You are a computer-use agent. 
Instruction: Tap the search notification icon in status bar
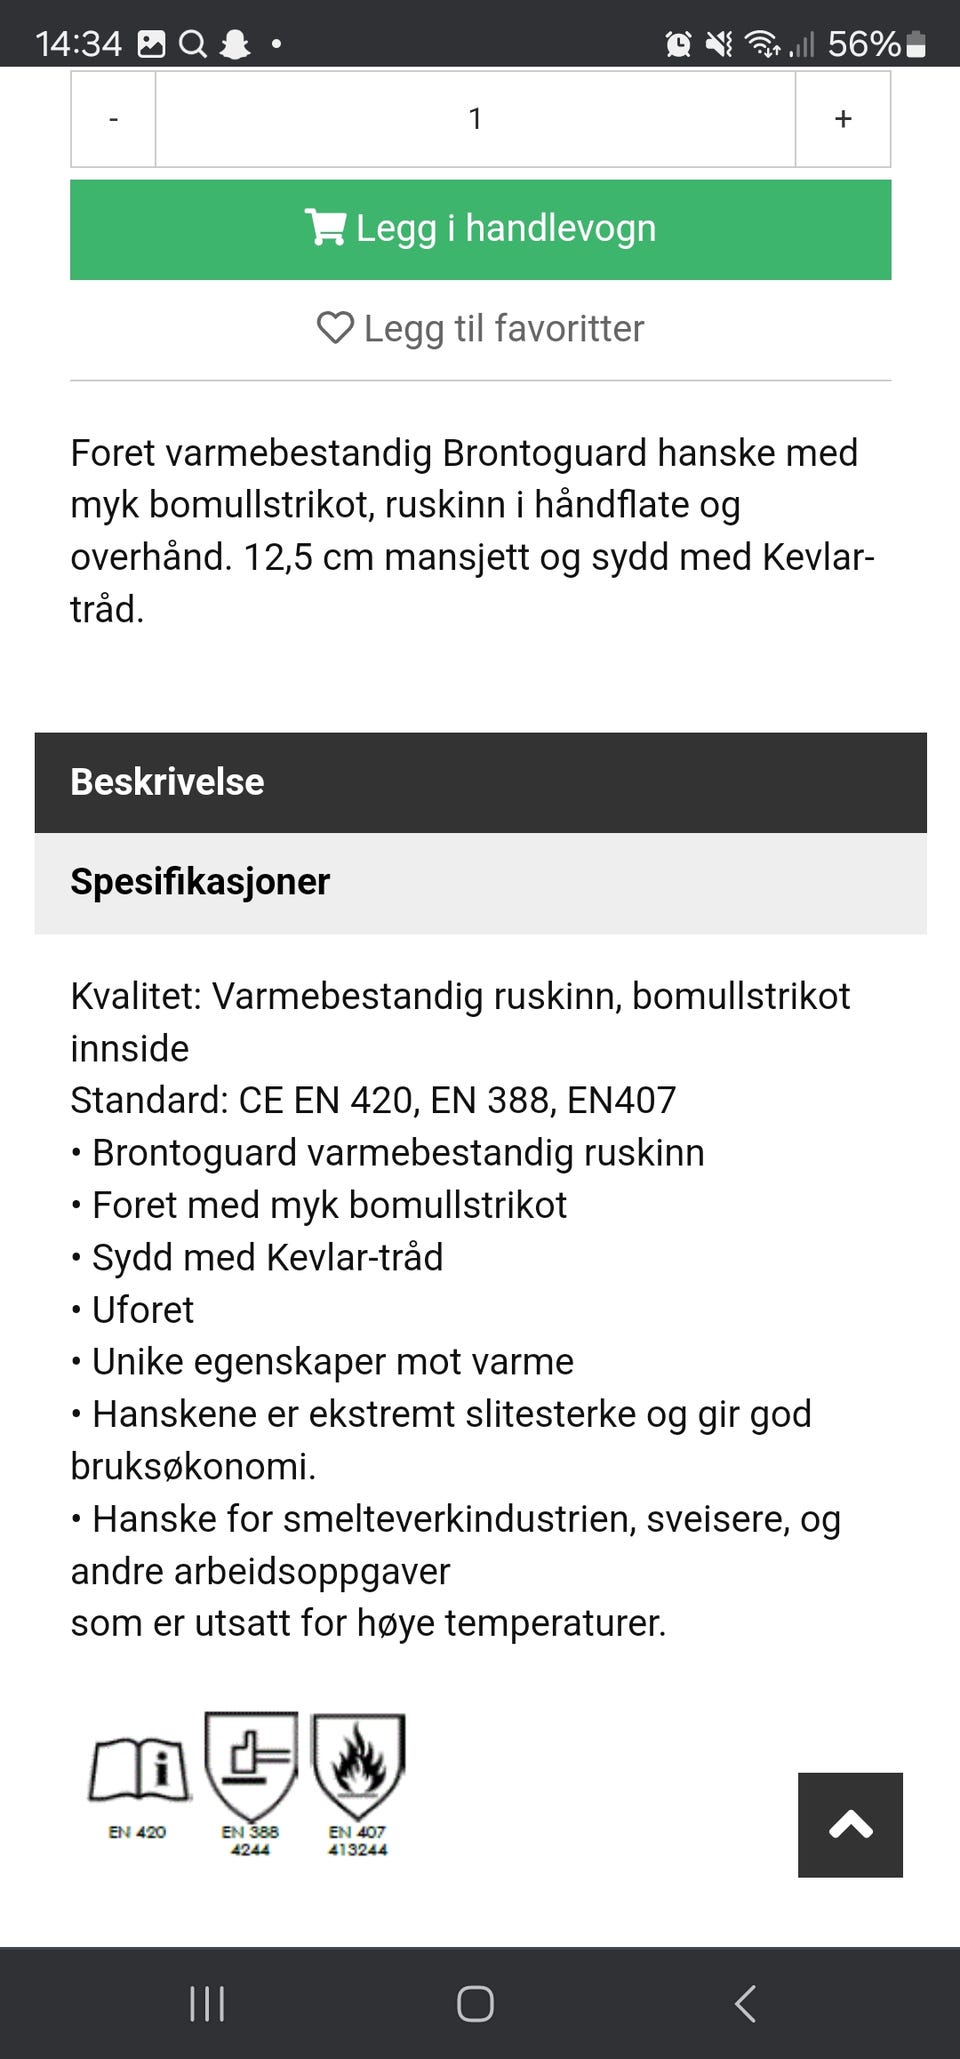(x=192, y=44)
